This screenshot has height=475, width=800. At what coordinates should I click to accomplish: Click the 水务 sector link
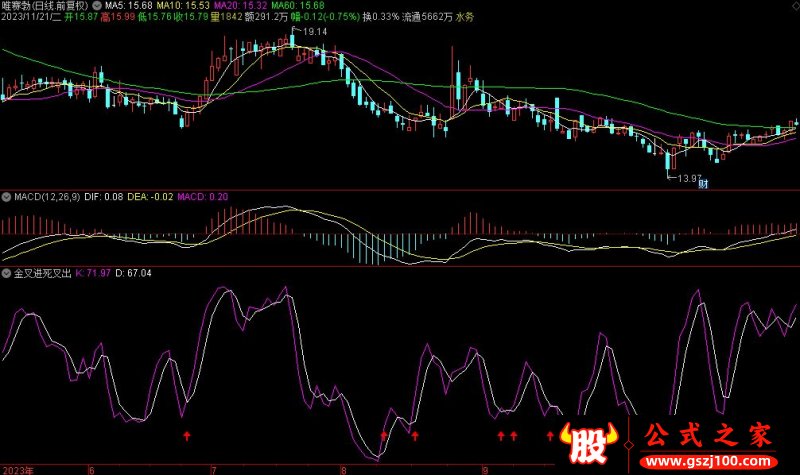465,17
